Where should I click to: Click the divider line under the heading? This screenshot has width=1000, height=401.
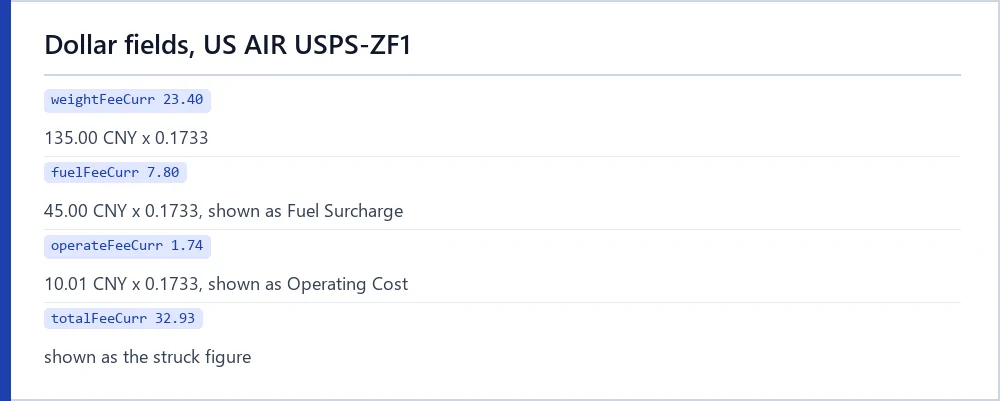[x=502, y=75]
